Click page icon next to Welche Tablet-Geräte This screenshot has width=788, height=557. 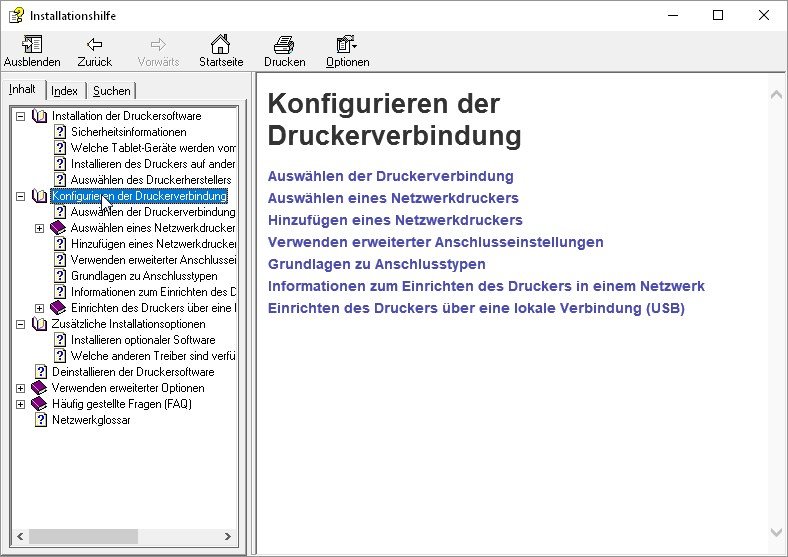60,148
